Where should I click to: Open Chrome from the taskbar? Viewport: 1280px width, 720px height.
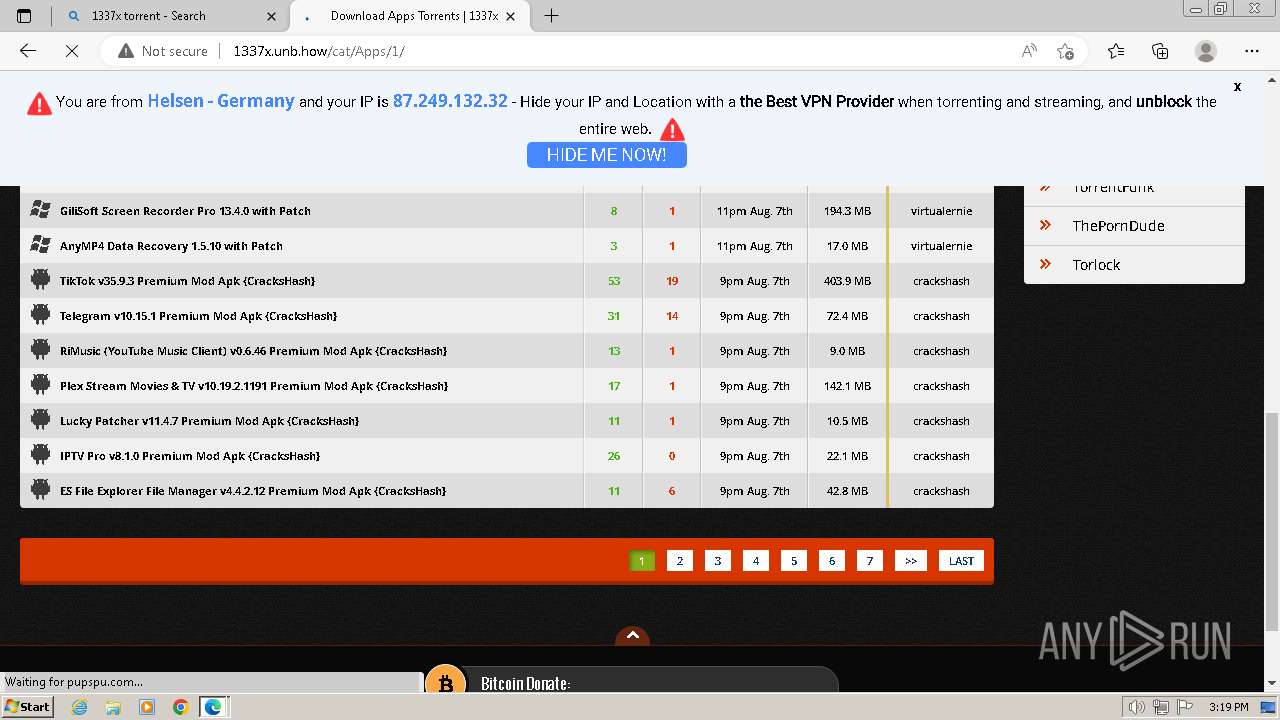pos(180,707)
